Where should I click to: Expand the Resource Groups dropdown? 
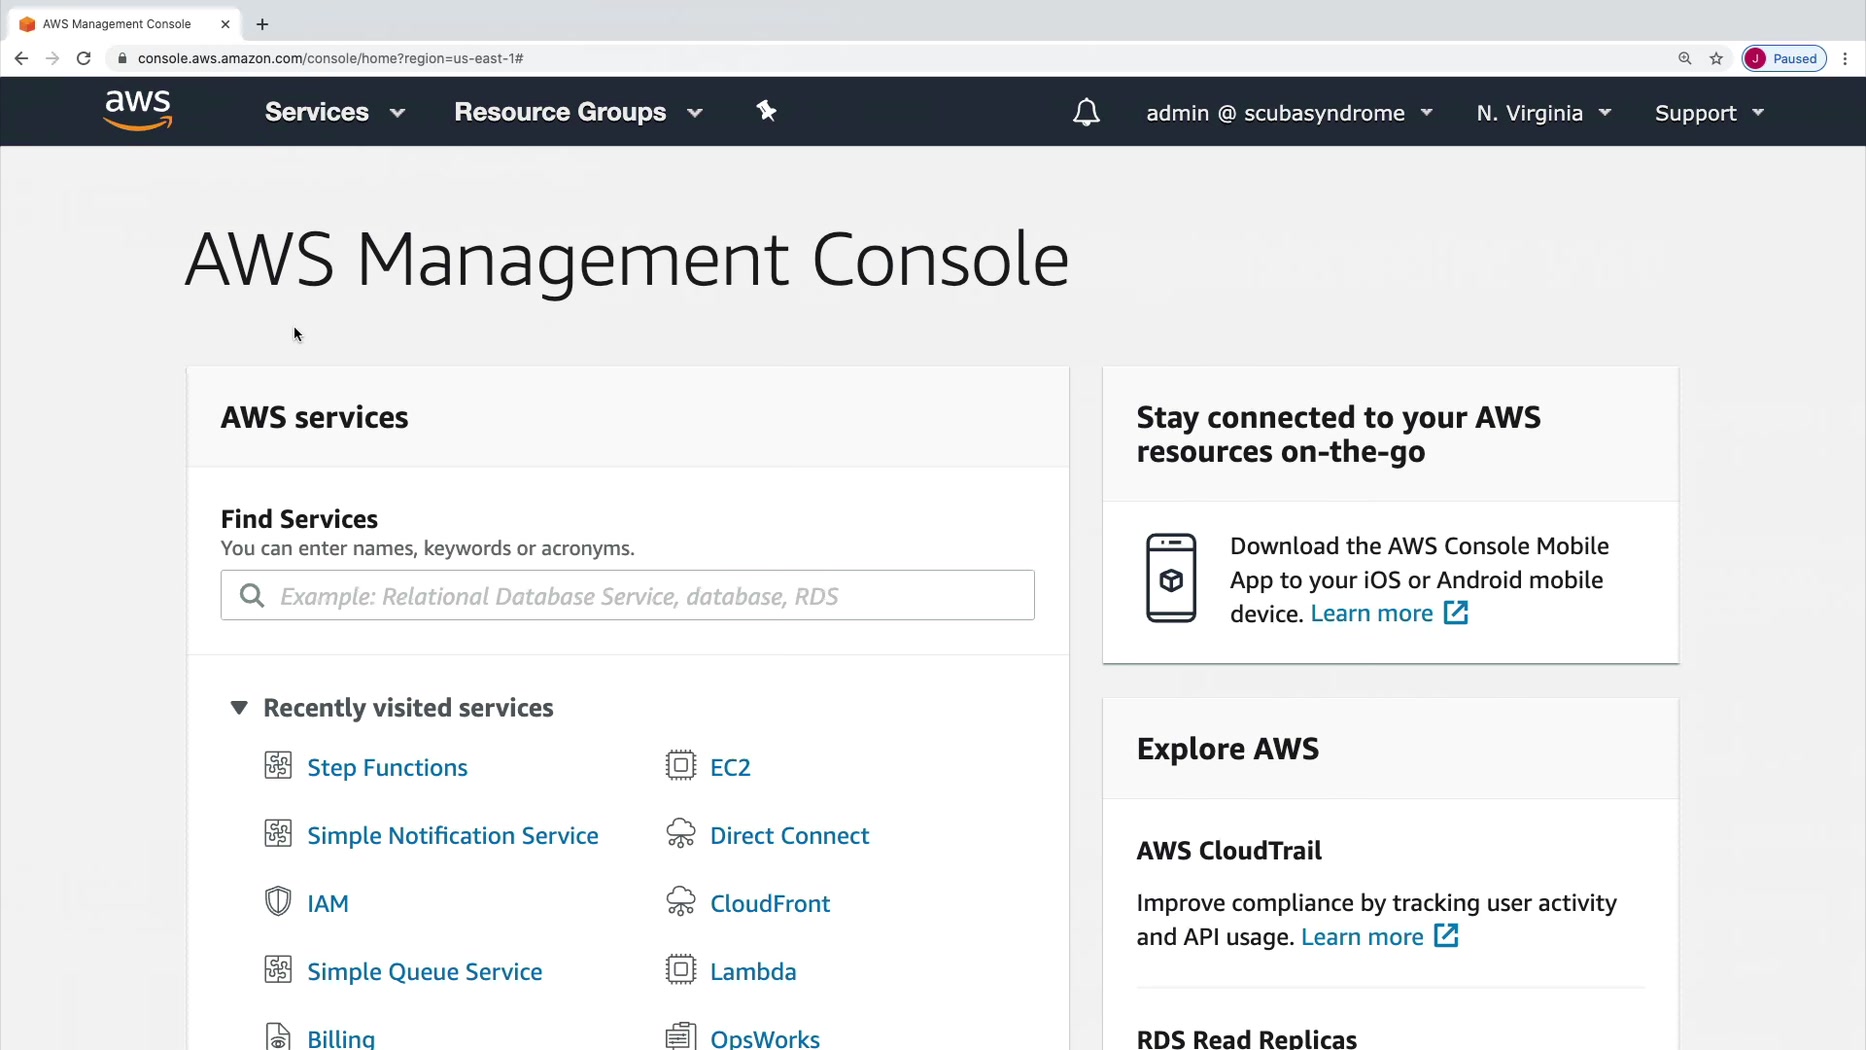coord(578,112)
